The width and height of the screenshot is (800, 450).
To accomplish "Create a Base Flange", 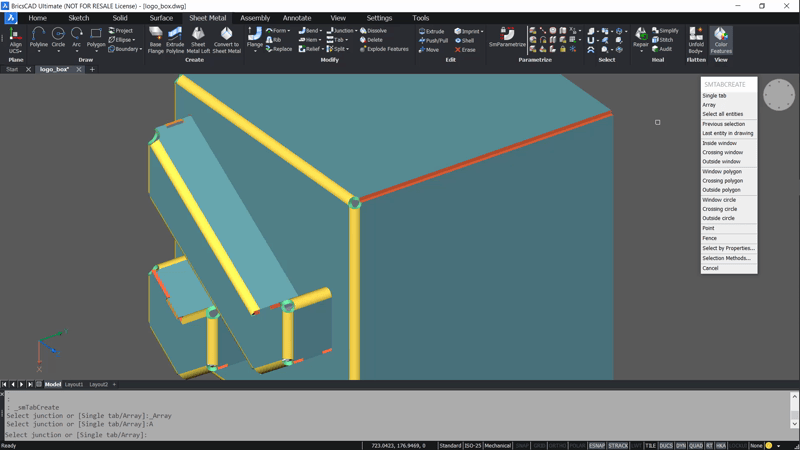I will (x=156, y=40).
